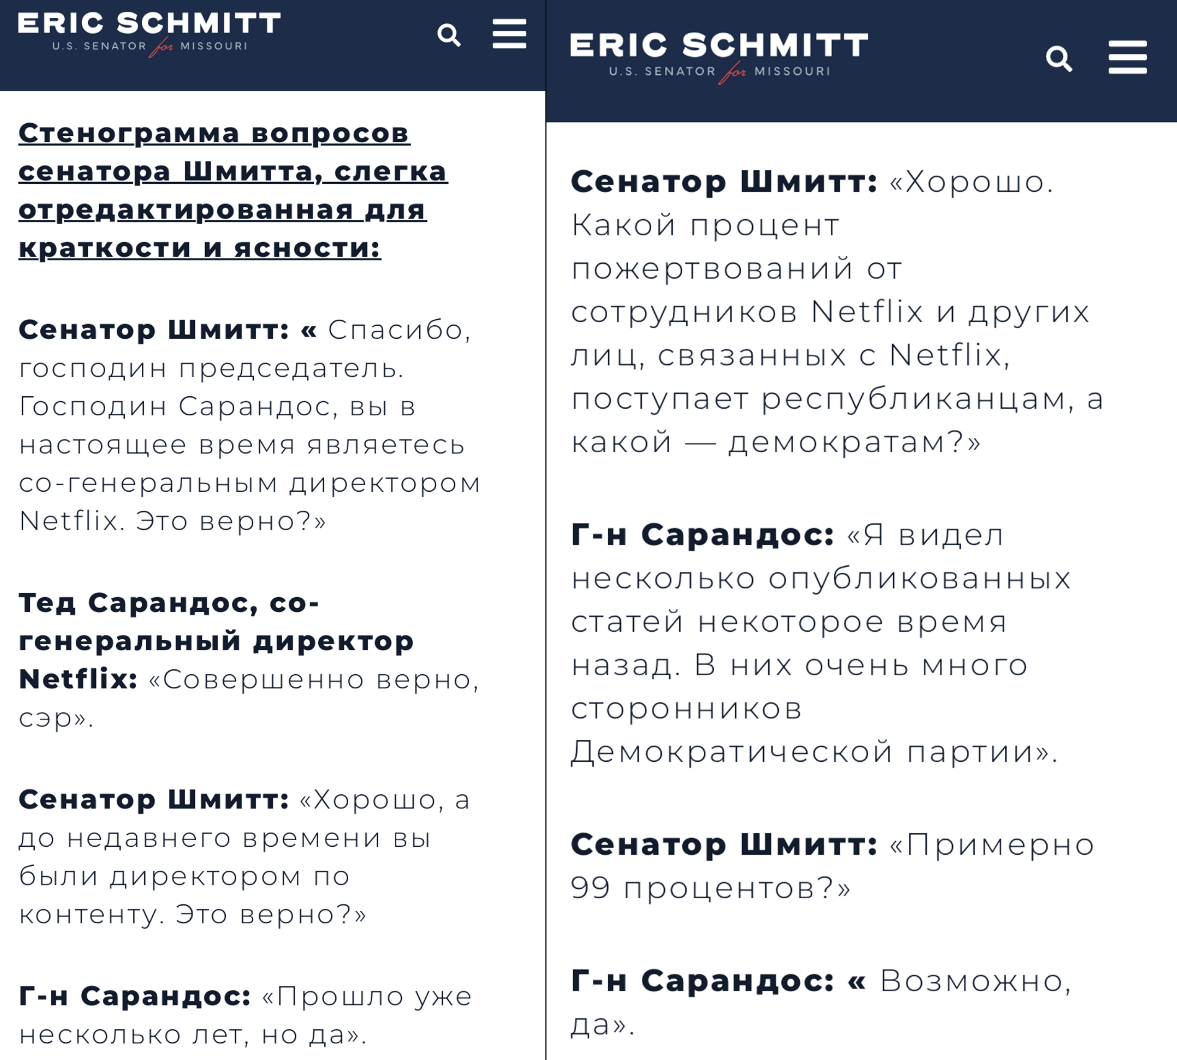1177x1060 pixels.
Task: Open the underlined heading link 'Стенограмма вопросов сенатора Шмитта'
Action: (x=233, y=190)
